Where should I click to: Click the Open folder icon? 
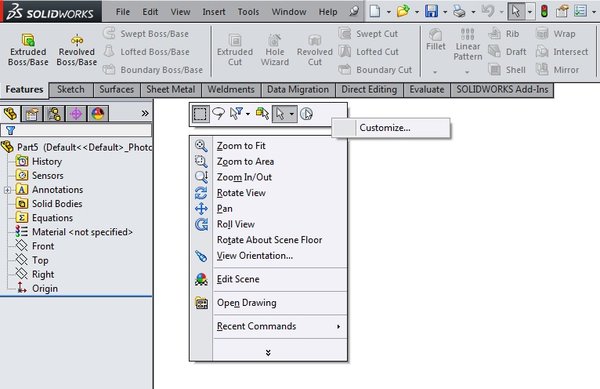[403, 11]
